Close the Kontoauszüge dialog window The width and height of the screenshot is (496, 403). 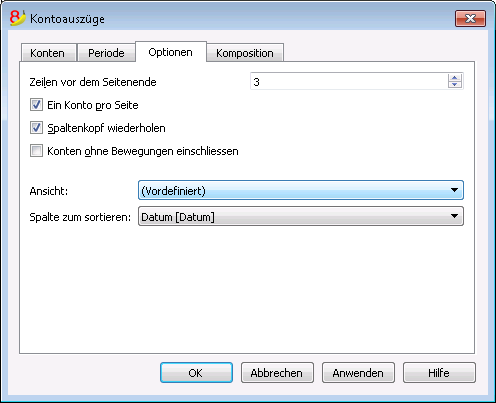point(470,18)
